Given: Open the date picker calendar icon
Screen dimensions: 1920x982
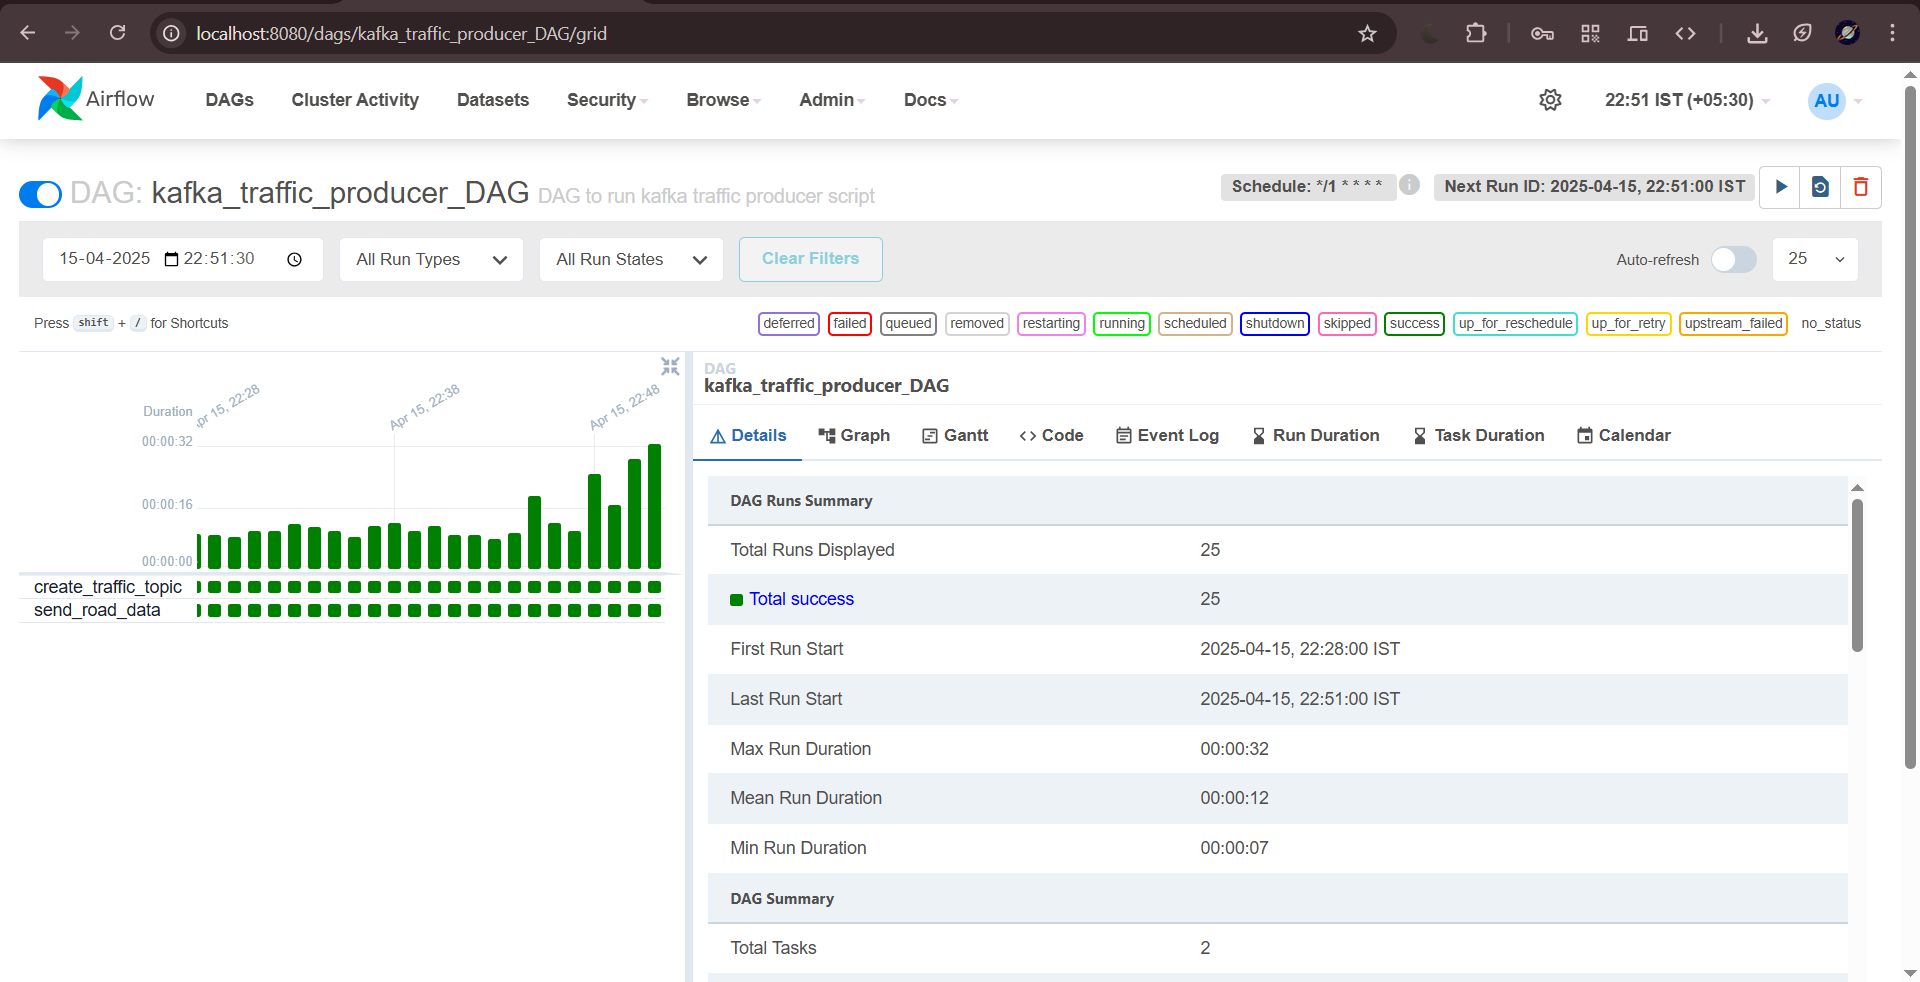Looking at the screenshot, I should tap(170, 258).
